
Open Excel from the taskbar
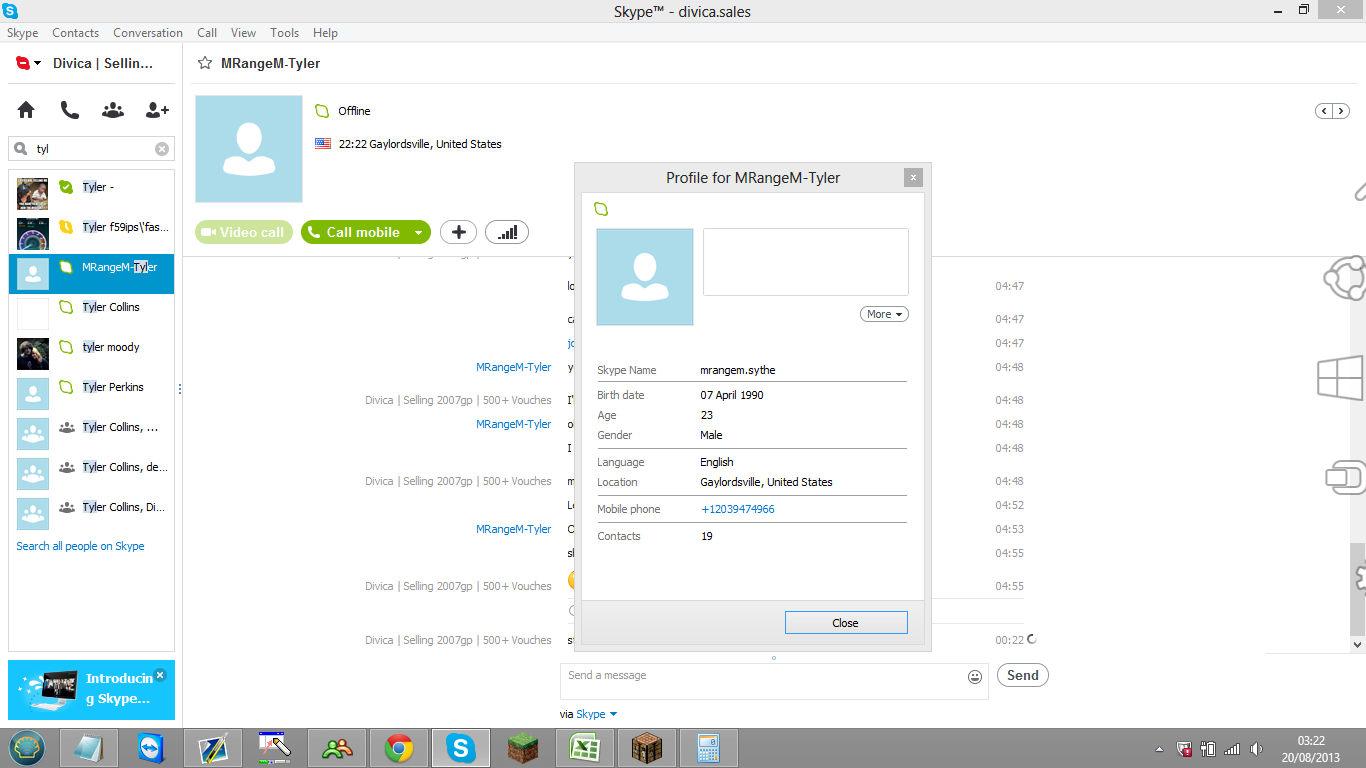585,748
